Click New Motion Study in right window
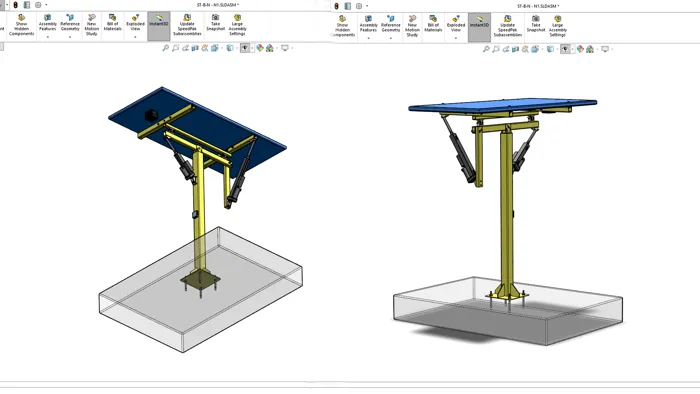This screenshot has height=394, width=700. point(412,27)
